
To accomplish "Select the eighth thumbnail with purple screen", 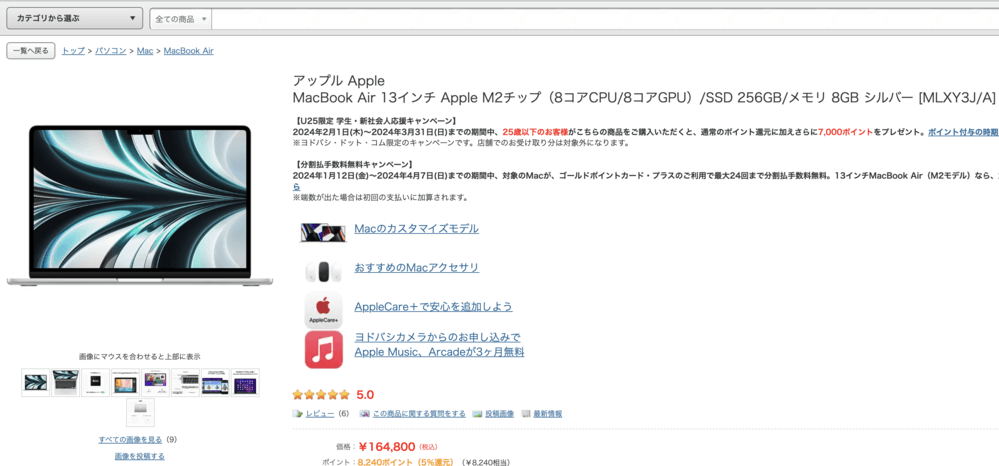I will [245, 382].
